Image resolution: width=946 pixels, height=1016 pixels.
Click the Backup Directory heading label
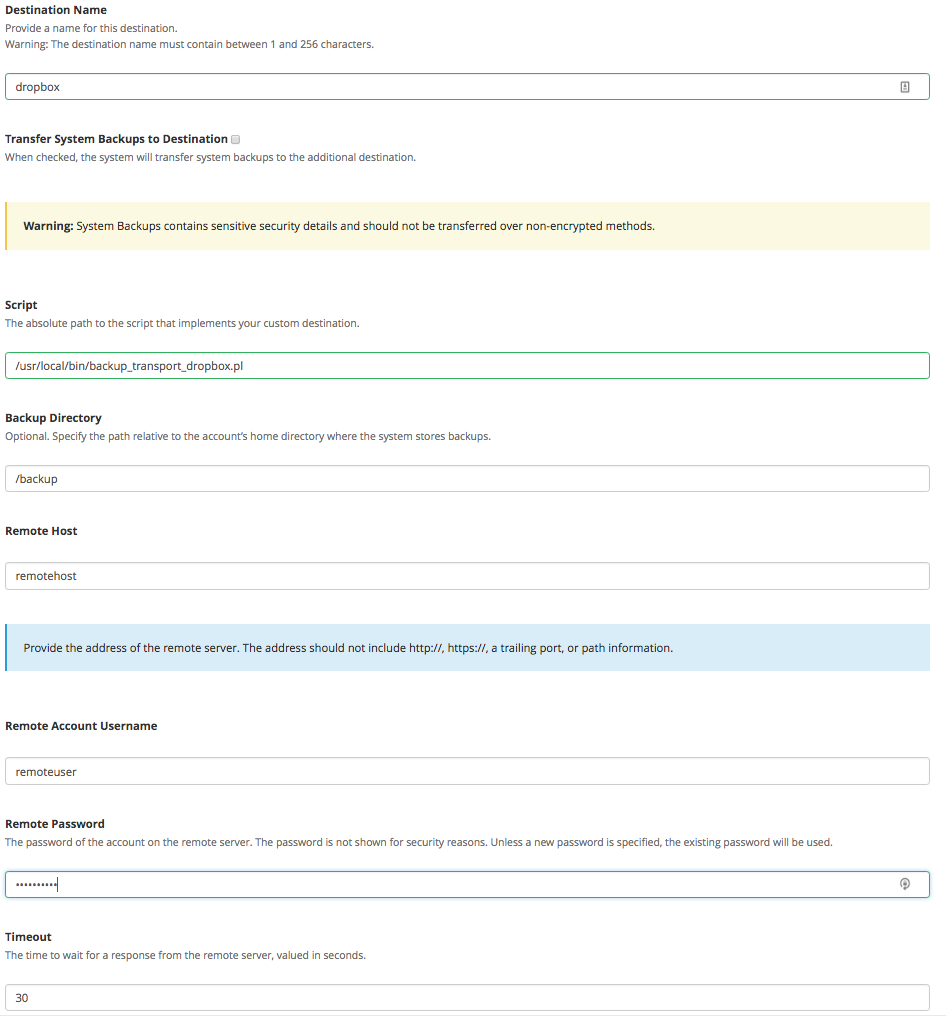point(53,418)
